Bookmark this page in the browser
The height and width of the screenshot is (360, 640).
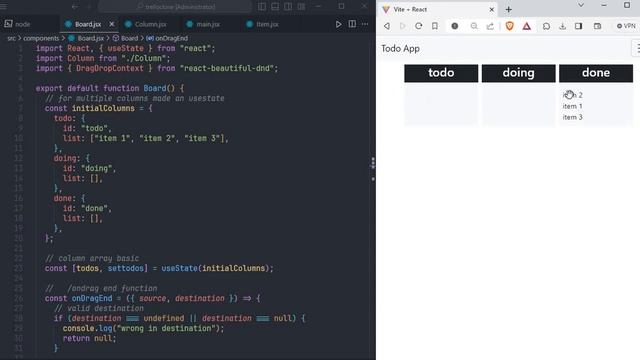[x=435, y=26]
